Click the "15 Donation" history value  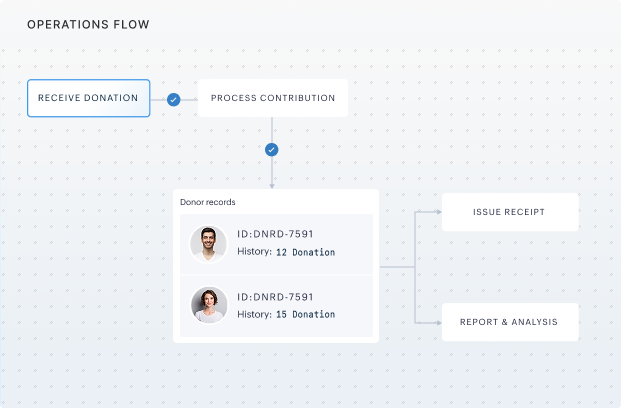pos(305,314)
